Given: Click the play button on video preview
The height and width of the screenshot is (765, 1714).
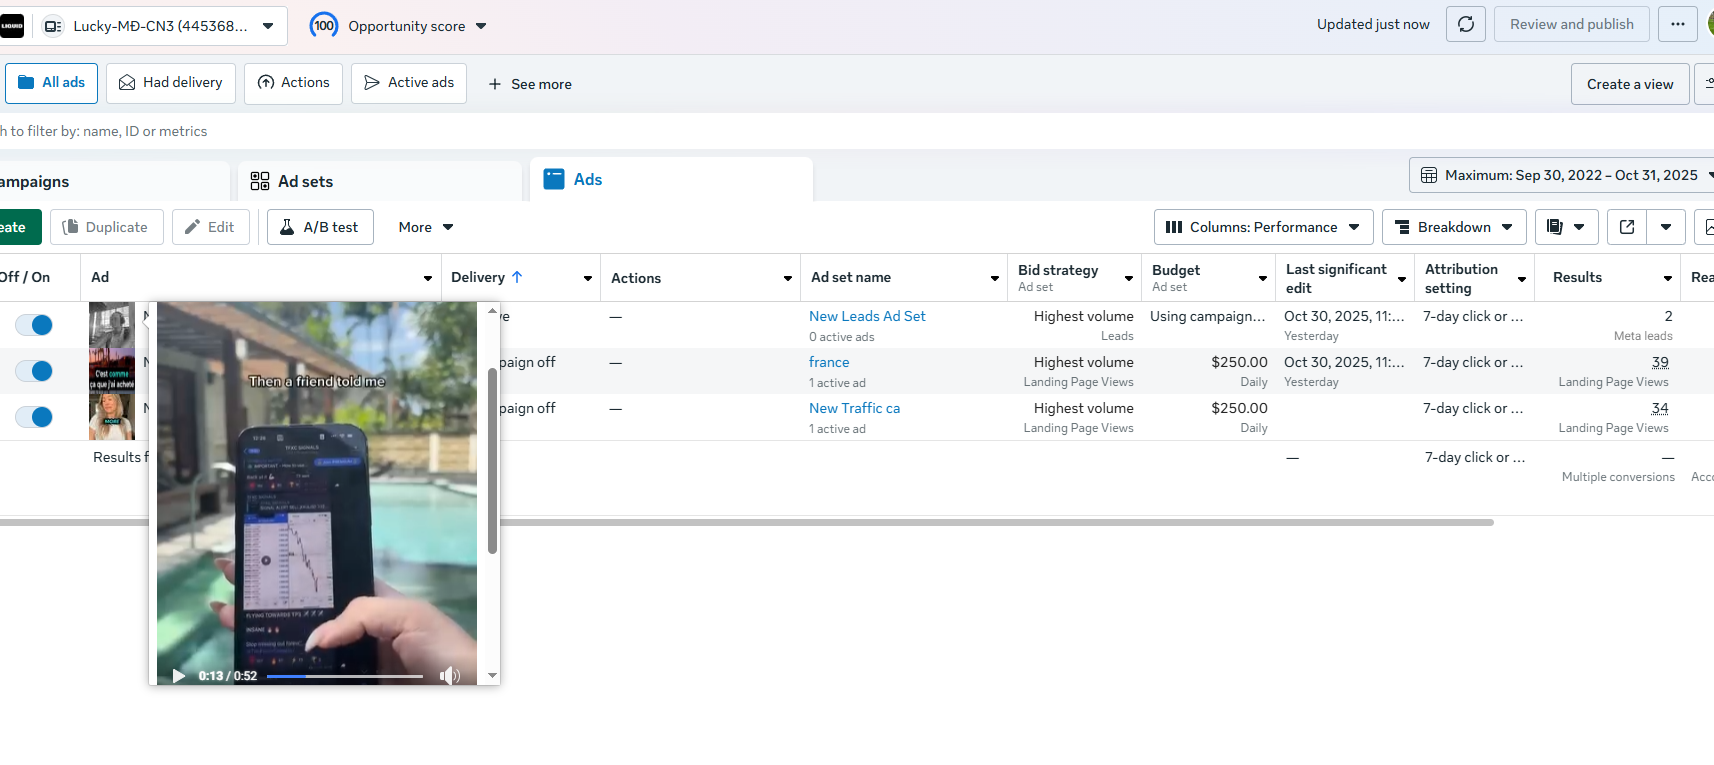Looking at the screenshot, I should (x=179, y=676).
